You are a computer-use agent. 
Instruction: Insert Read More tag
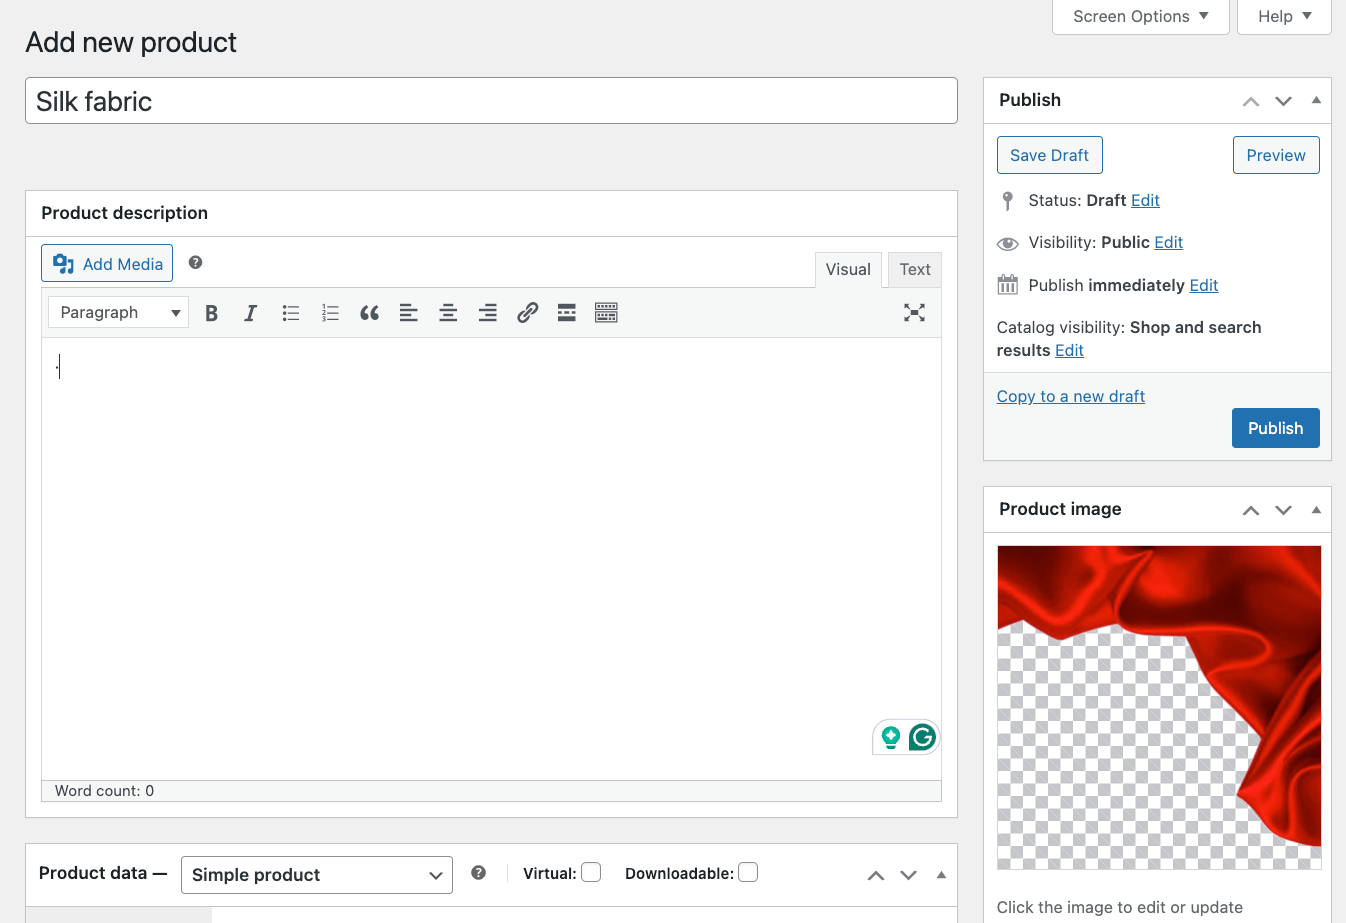(x=567, y=313)
